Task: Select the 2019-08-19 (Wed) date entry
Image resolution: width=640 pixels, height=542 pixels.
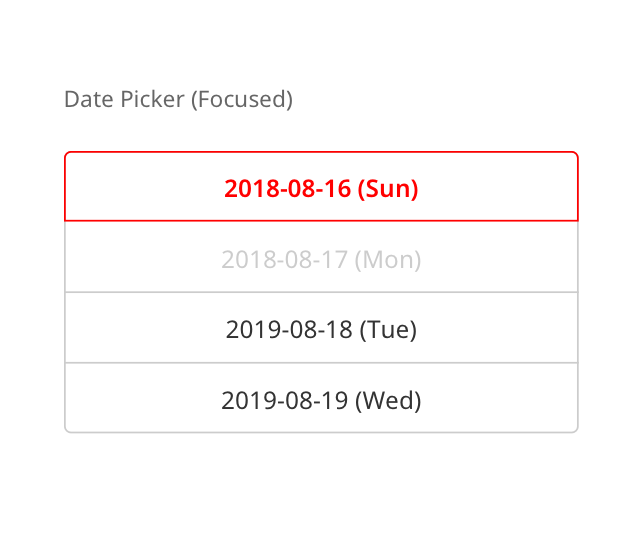Action: [x=321, y=401]
